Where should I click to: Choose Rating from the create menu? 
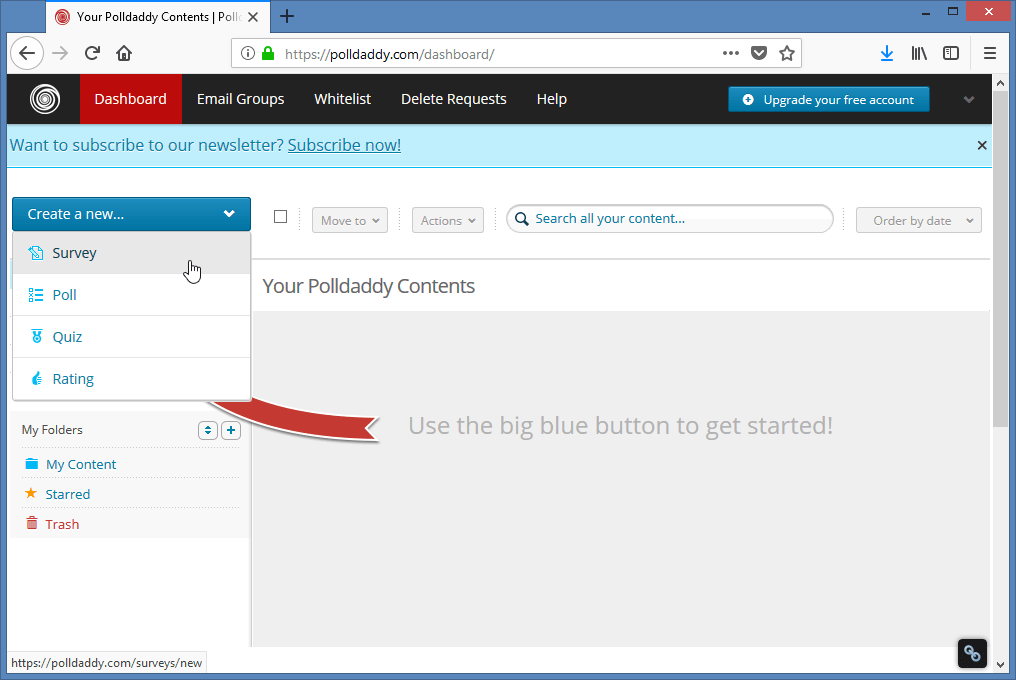pyautogui.click(x=131, y=379)
